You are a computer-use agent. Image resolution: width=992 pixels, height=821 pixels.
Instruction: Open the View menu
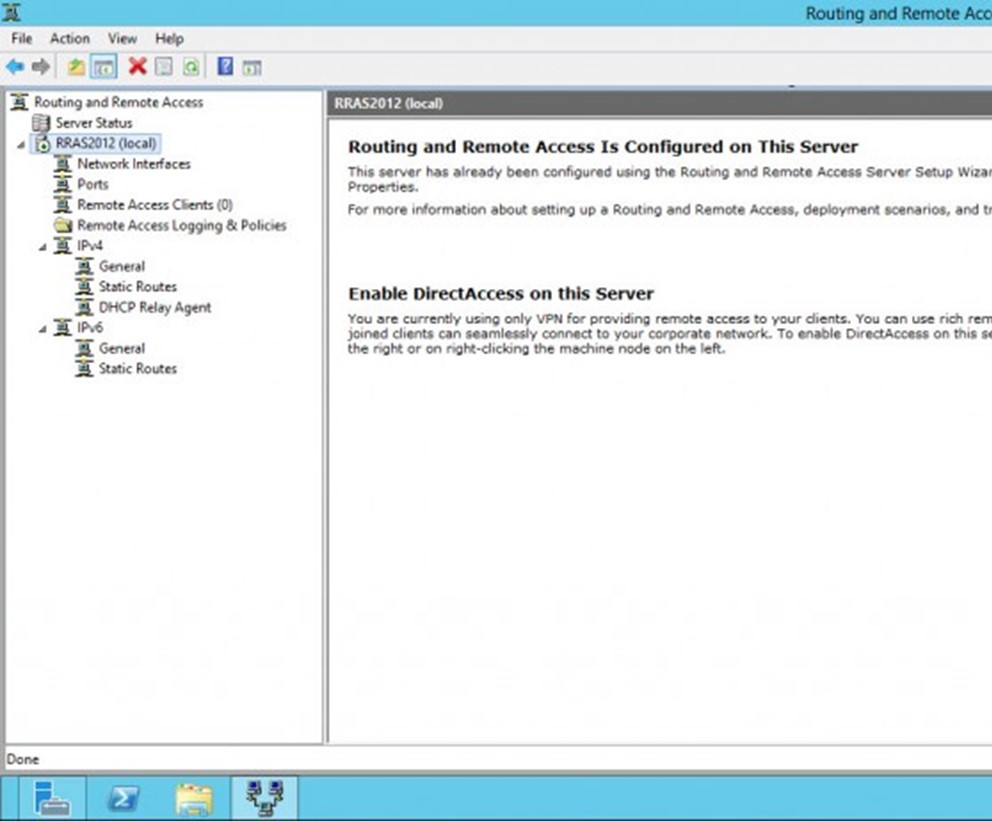tap(122, 39)
